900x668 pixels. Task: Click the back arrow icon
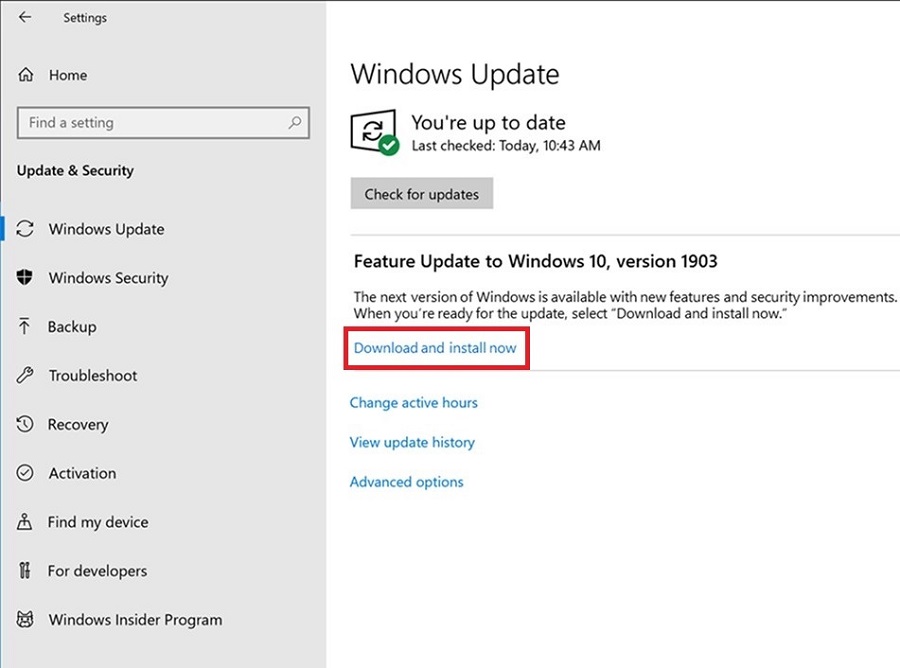(x=25, y=17)
